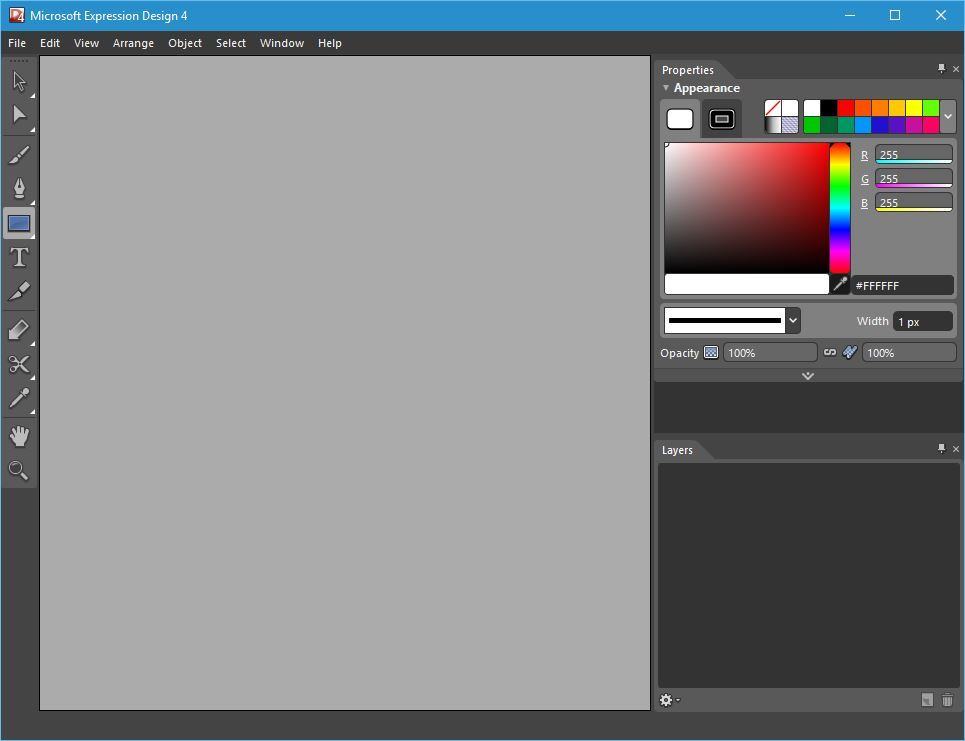Screen dimensions: 965x741
Task: Expand advanced properties with double chevron
Action: [x=808, y=376]
